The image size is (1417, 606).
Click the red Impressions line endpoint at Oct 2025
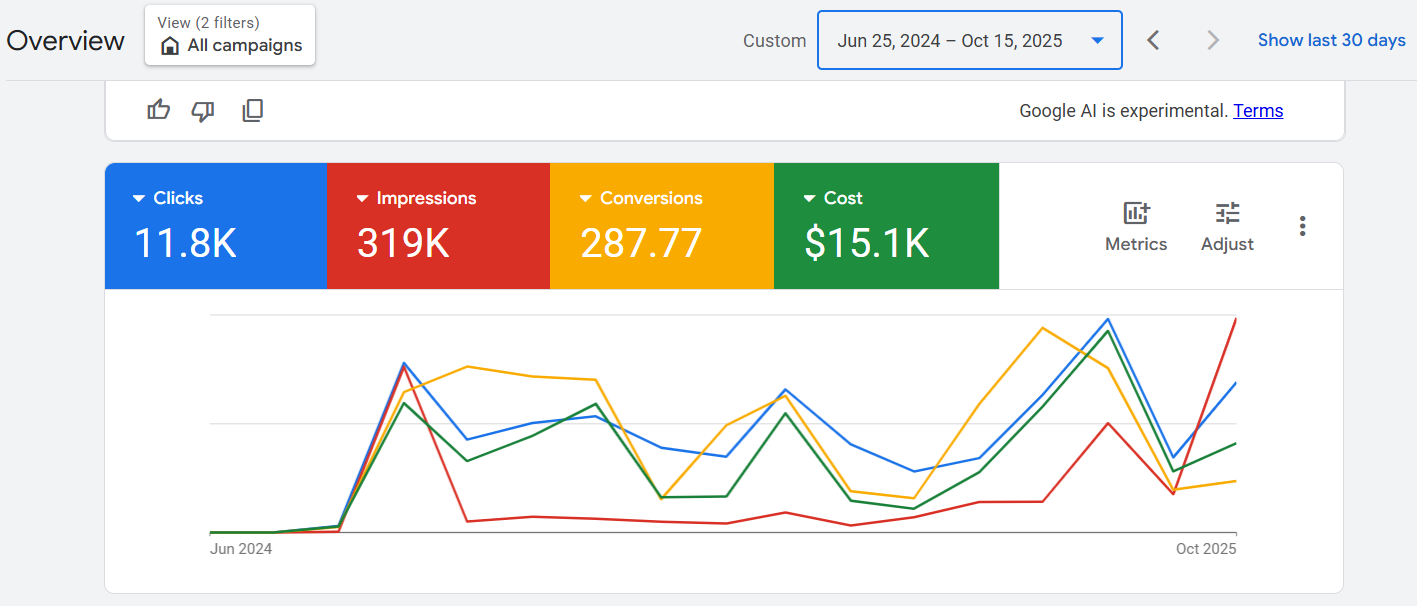coord(1236,319)
